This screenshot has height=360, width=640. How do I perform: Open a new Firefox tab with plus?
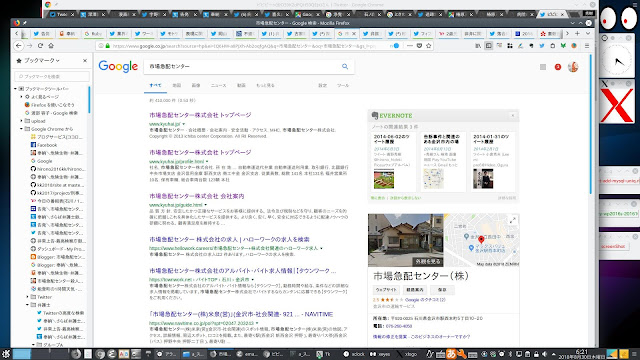(x=577, y=33)
